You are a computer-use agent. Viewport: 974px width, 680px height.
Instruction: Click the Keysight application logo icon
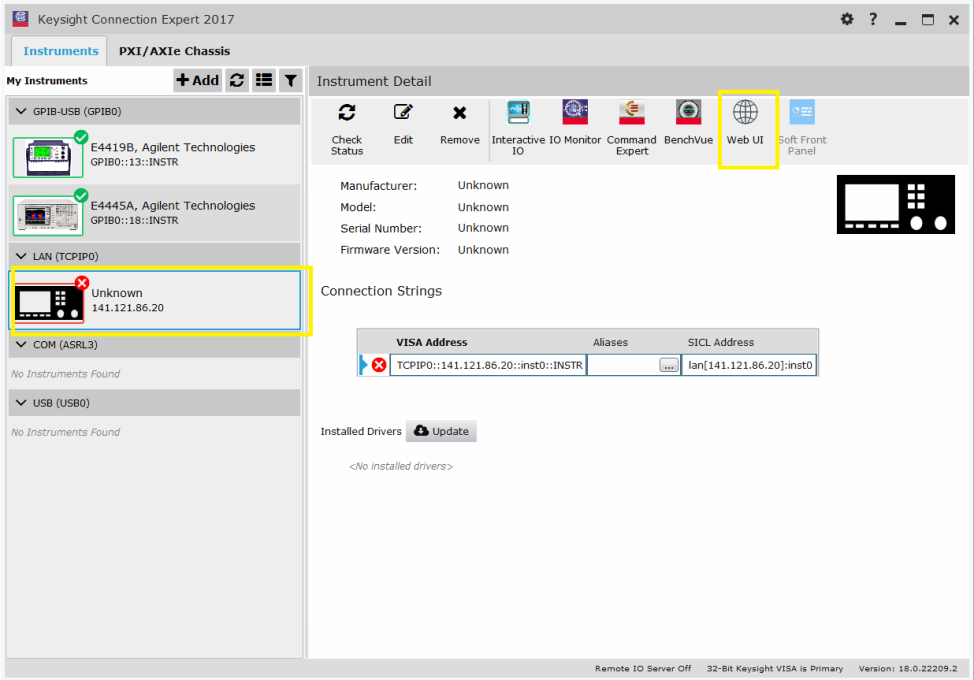pos(20,19)
